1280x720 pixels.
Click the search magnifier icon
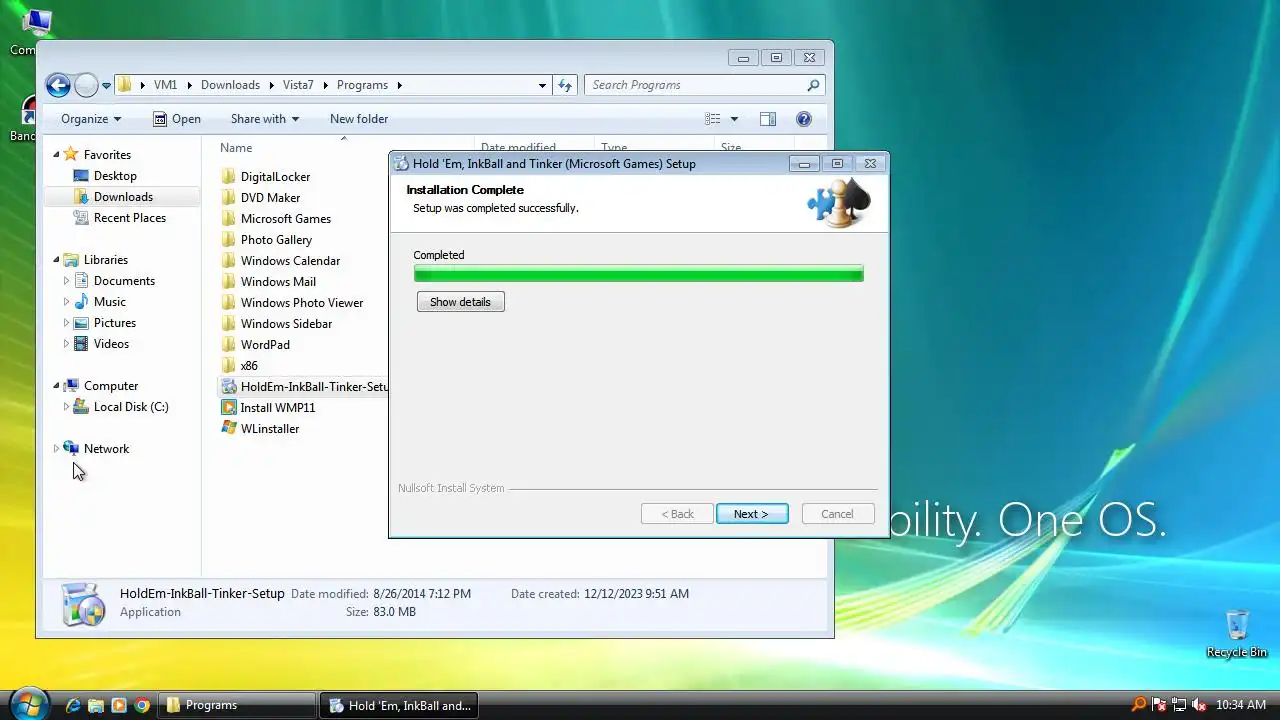tap(813, 85)
